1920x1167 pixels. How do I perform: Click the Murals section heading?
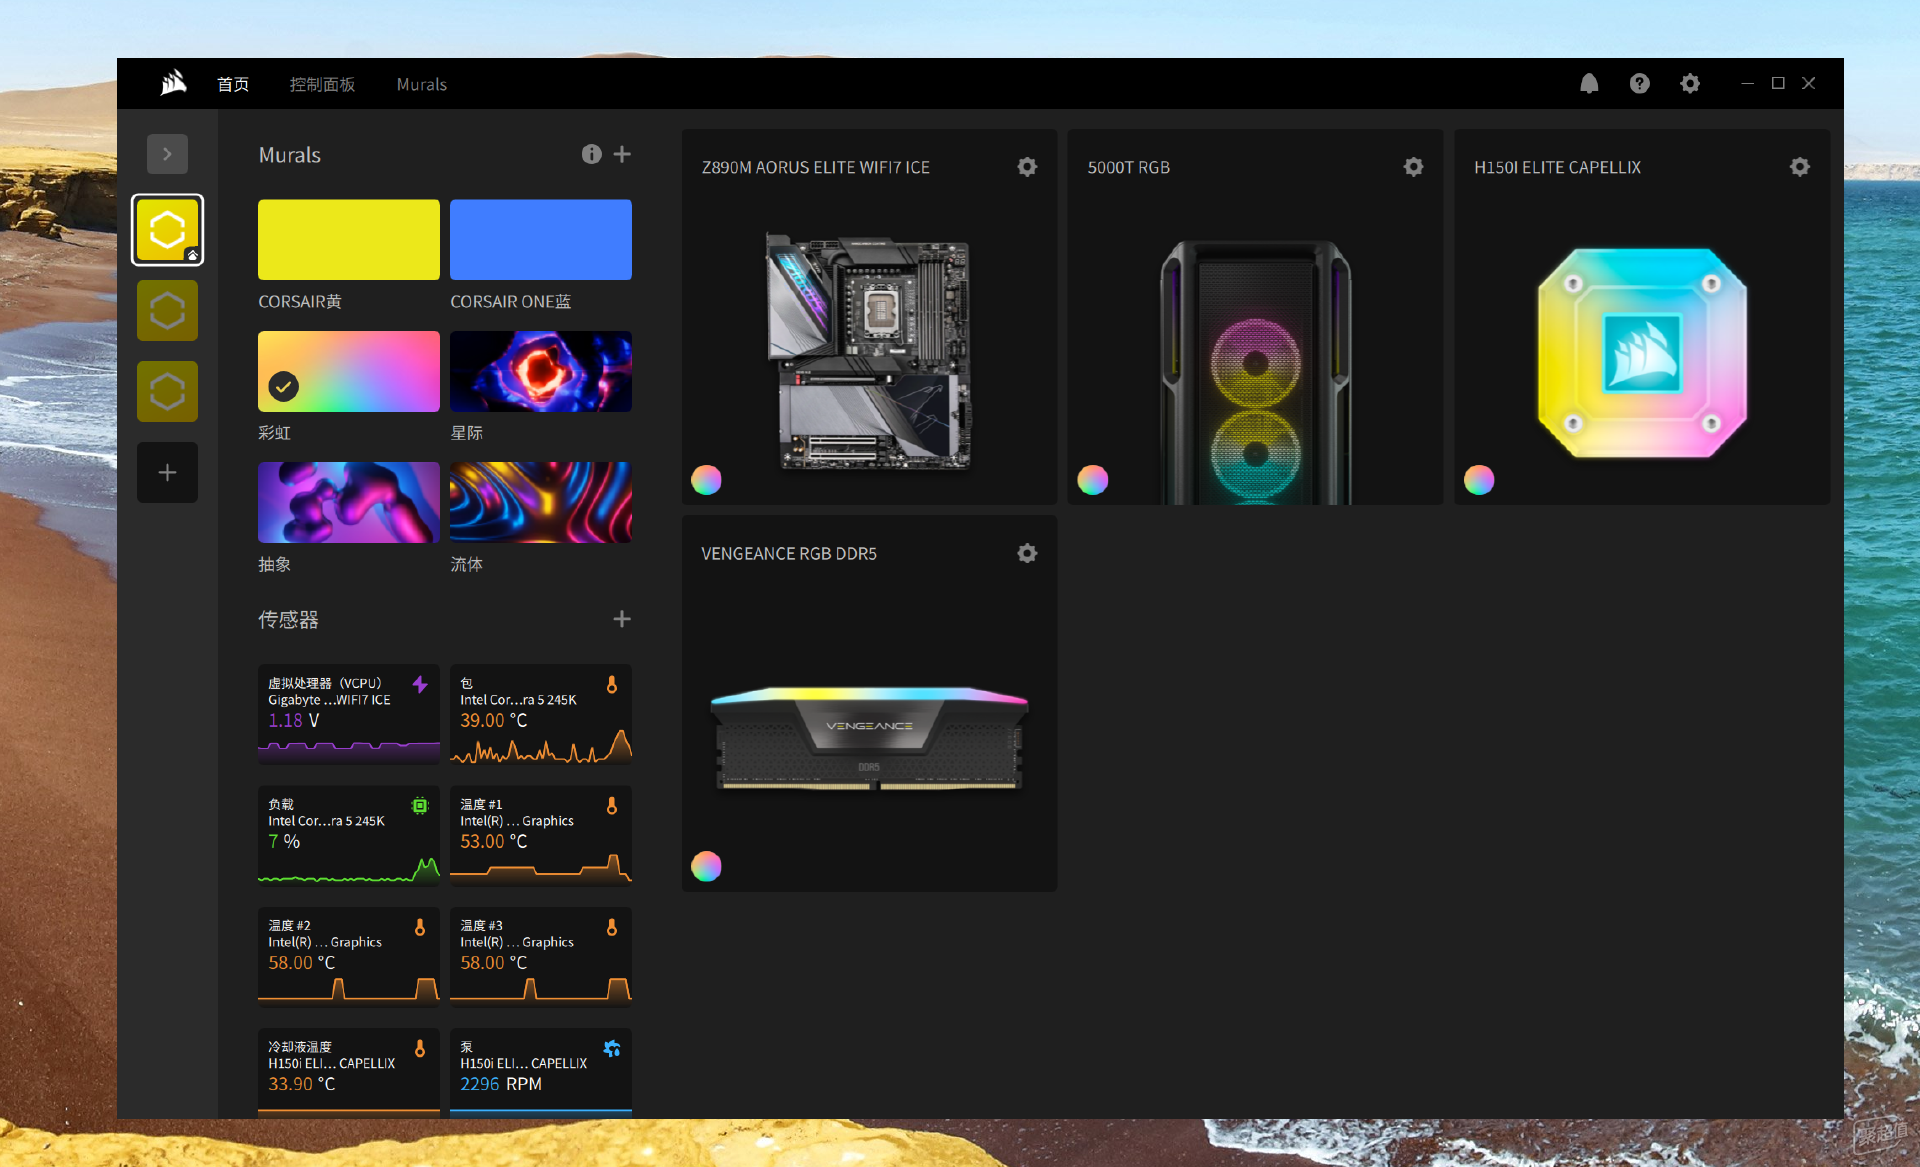pyautogui.click(x=290, y=155)
